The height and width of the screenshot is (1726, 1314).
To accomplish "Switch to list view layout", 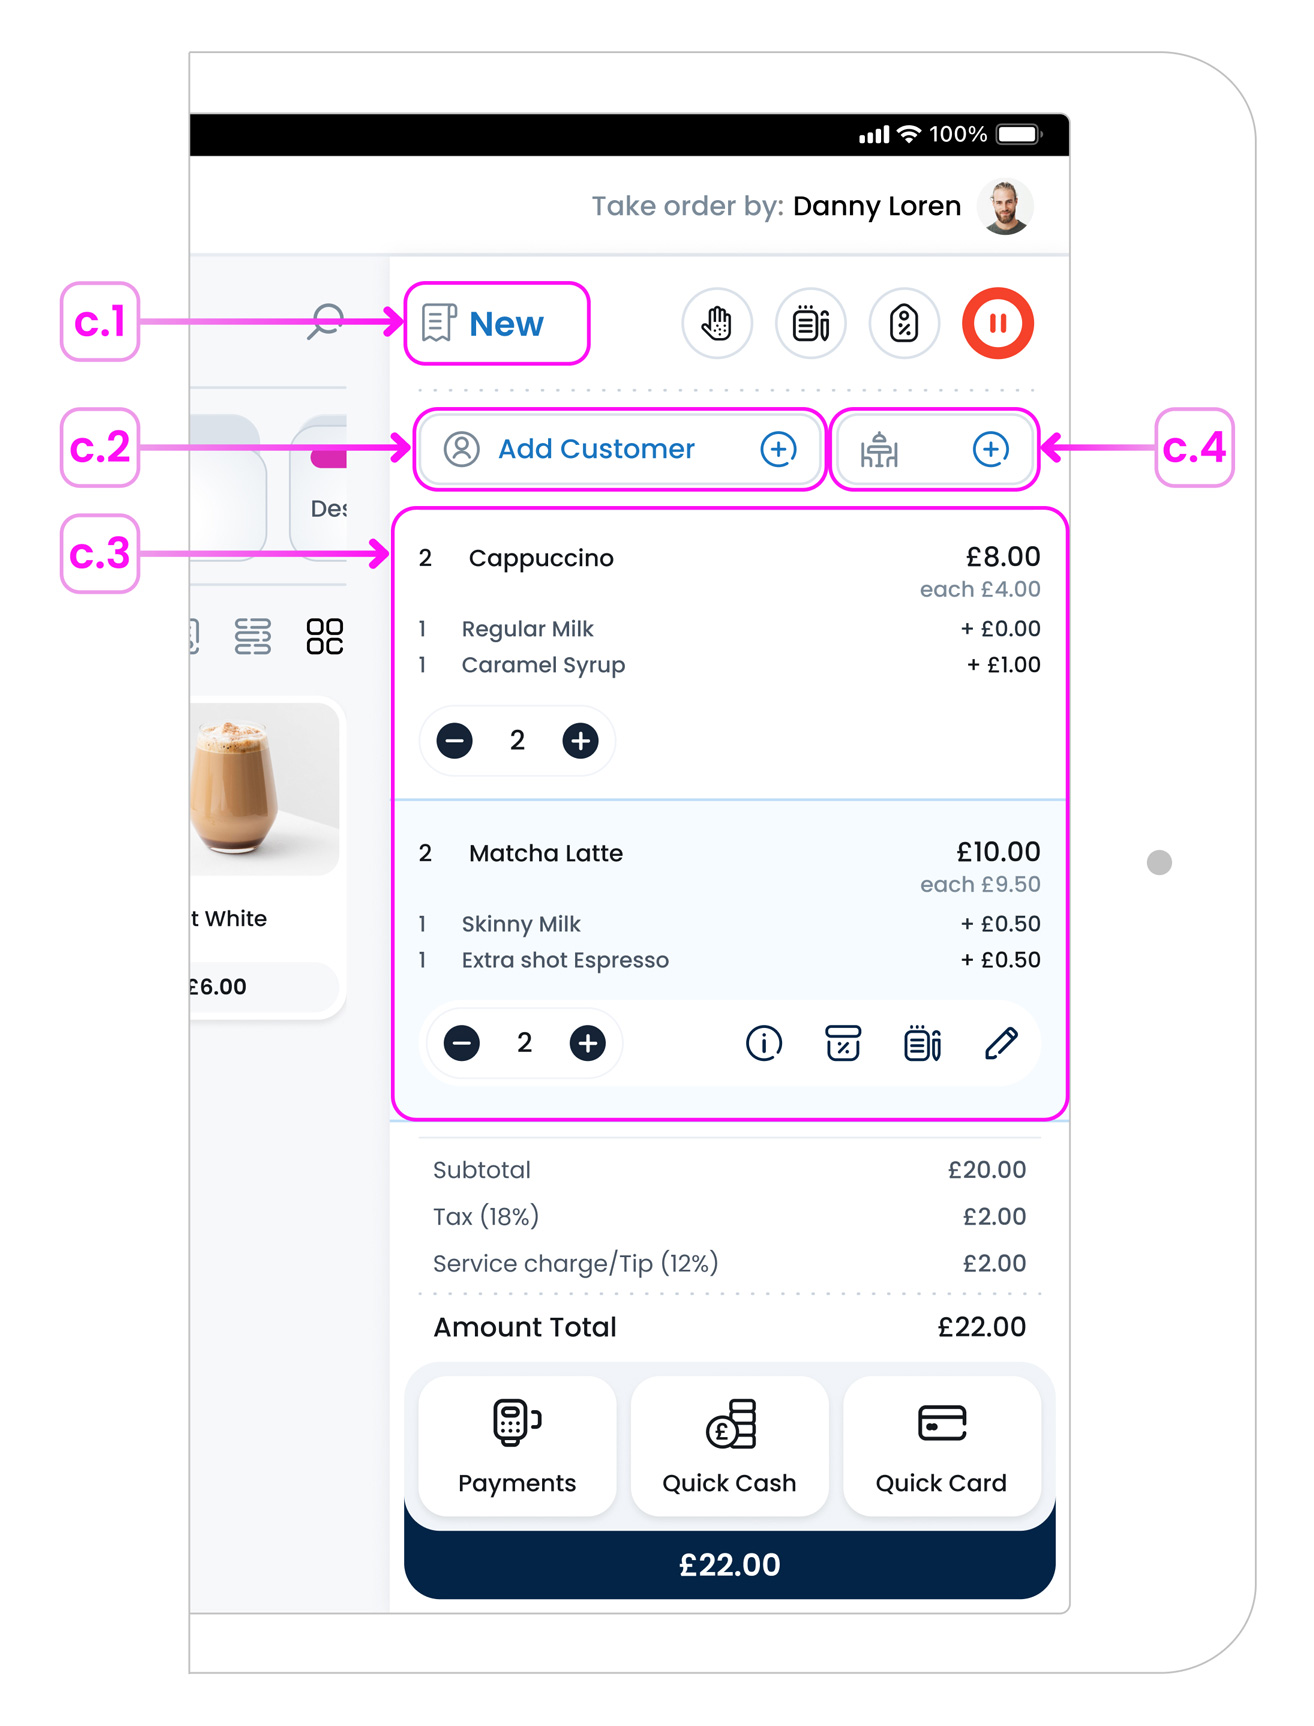I will tap(252, 636).
